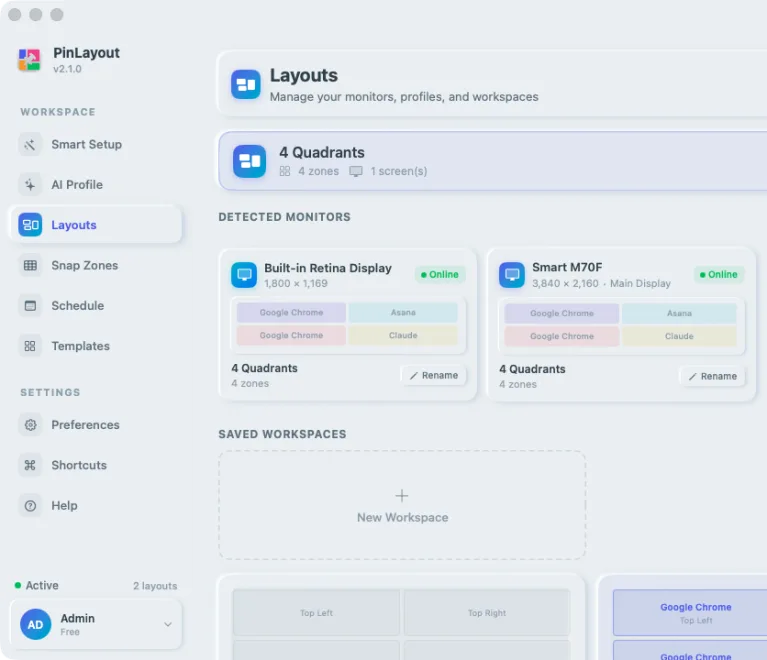The height and width of the screenshot is (660, 767).
Task: Click the Help question mark icon
Action: (30, 505)
